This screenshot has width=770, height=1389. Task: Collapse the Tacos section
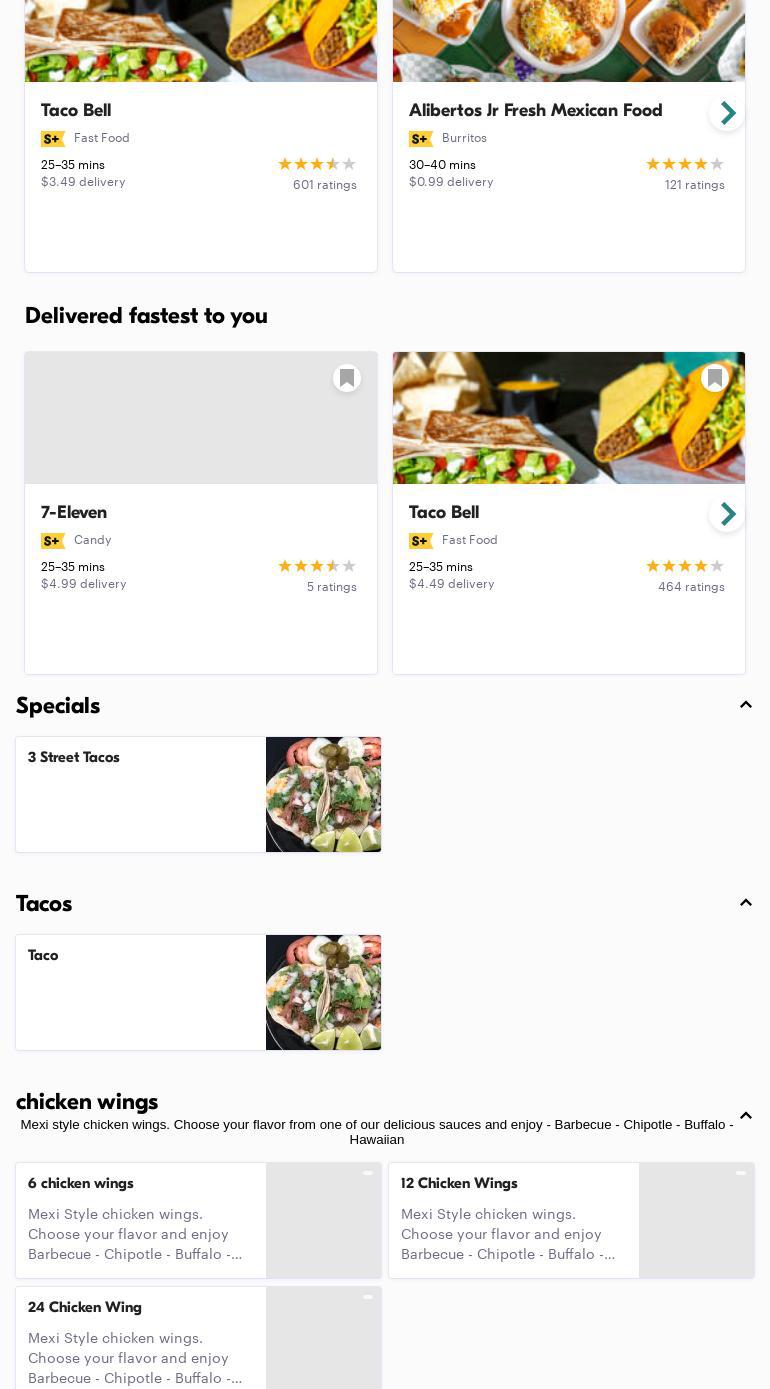point(746,903)
